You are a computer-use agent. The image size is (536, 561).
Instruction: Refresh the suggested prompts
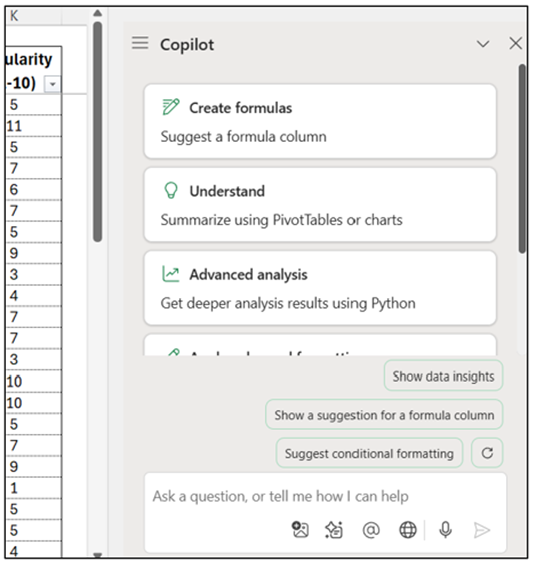tap(487, 453)
